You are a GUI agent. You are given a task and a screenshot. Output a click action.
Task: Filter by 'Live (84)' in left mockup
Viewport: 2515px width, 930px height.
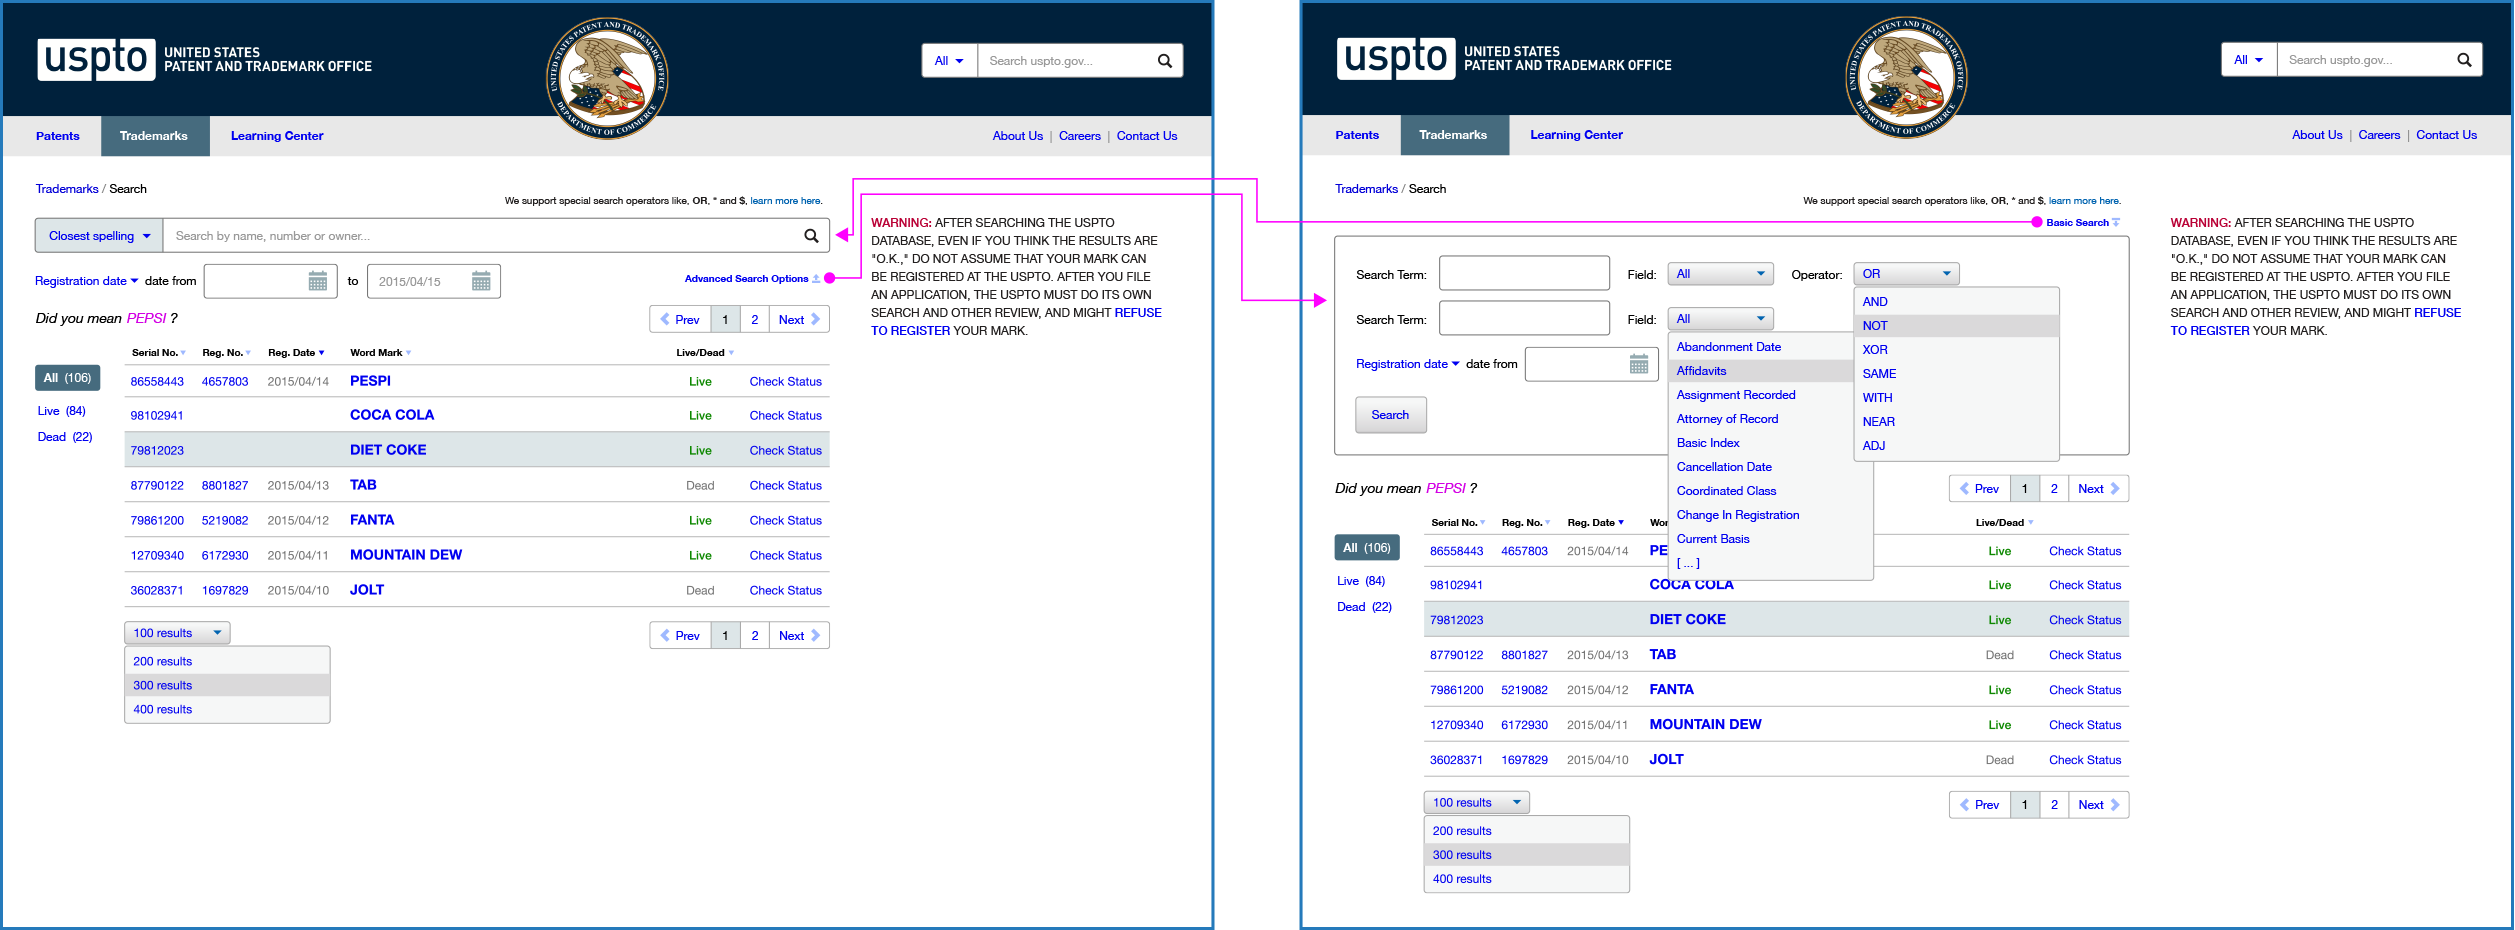[62, 411]
